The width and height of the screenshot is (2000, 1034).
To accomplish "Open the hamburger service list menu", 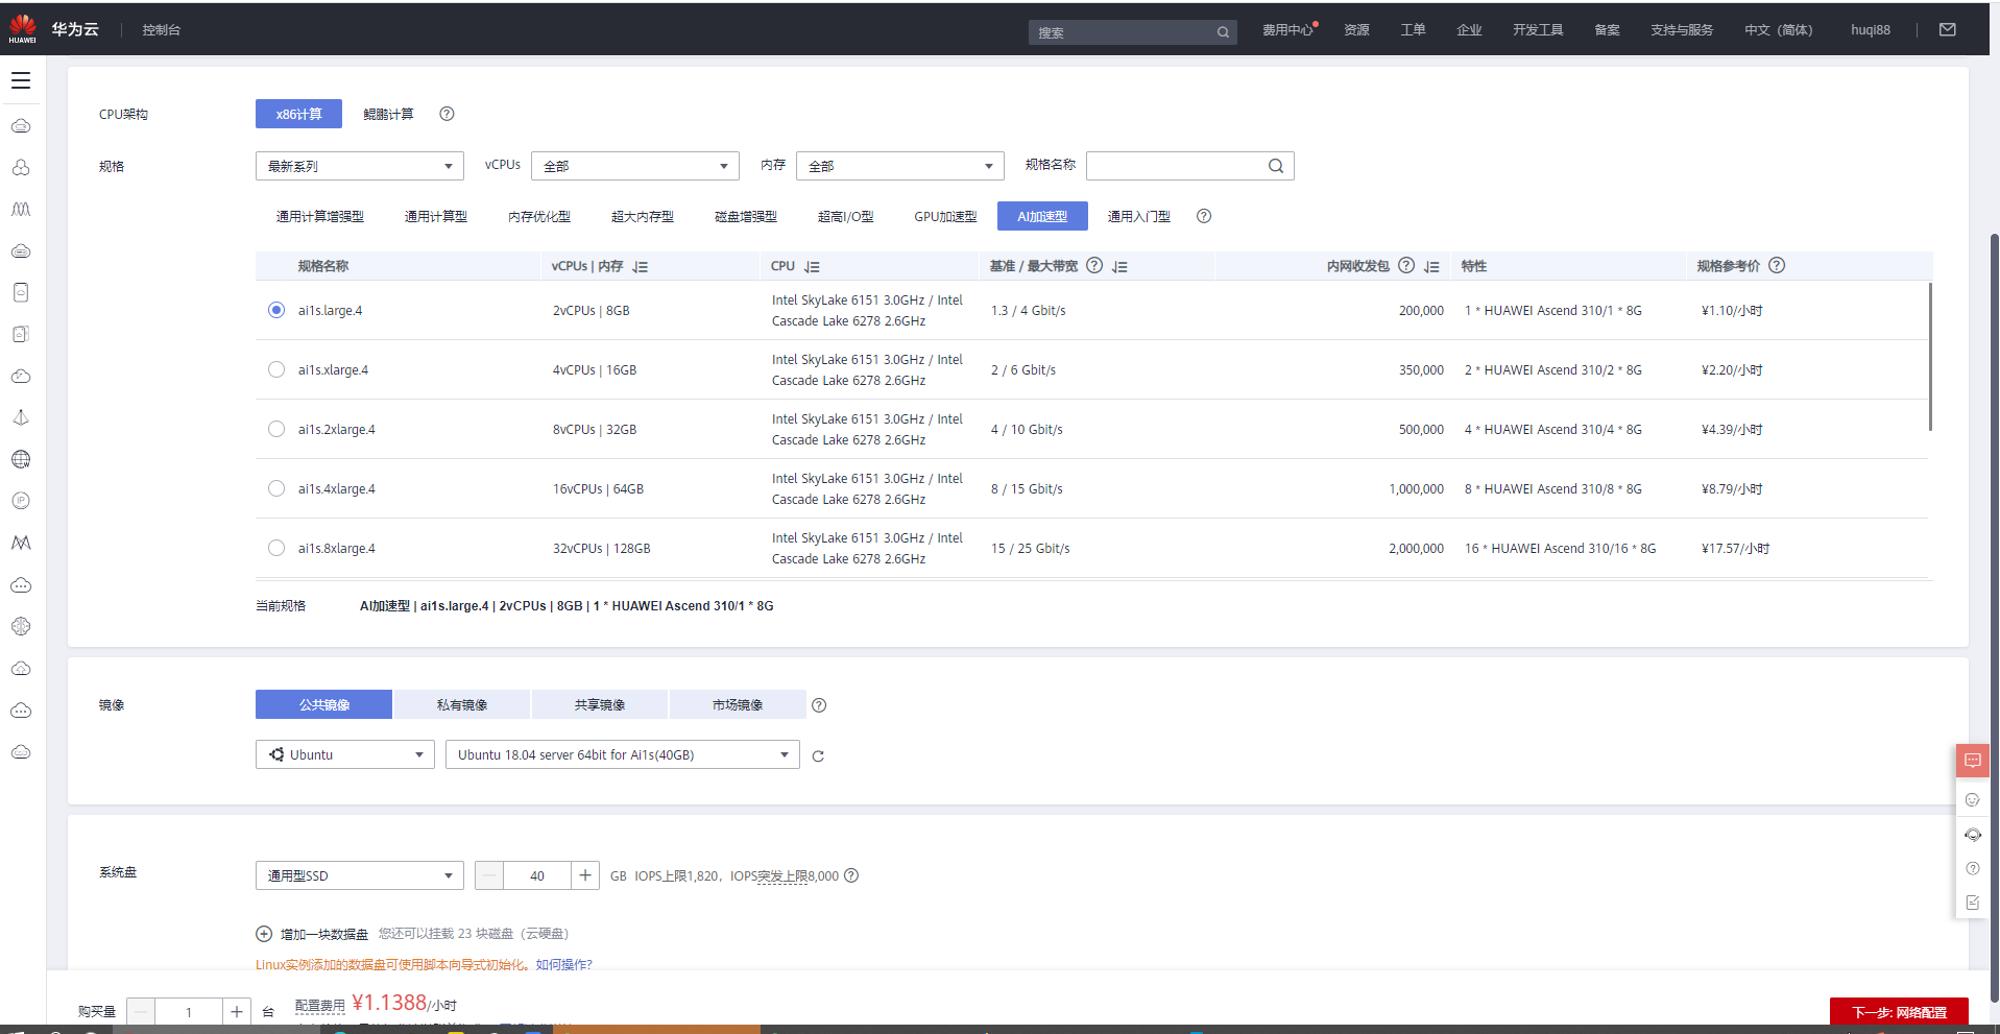I will [21, 81].
